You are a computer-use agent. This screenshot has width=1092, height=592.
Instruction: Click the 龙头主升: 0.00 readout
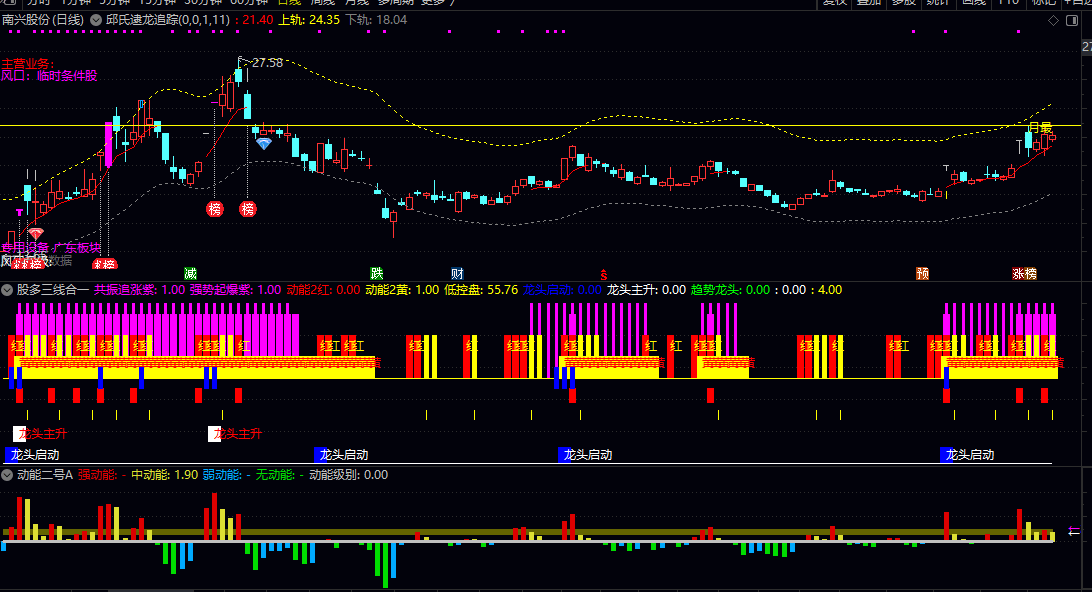pyautogui.click(x=646, y=290)
